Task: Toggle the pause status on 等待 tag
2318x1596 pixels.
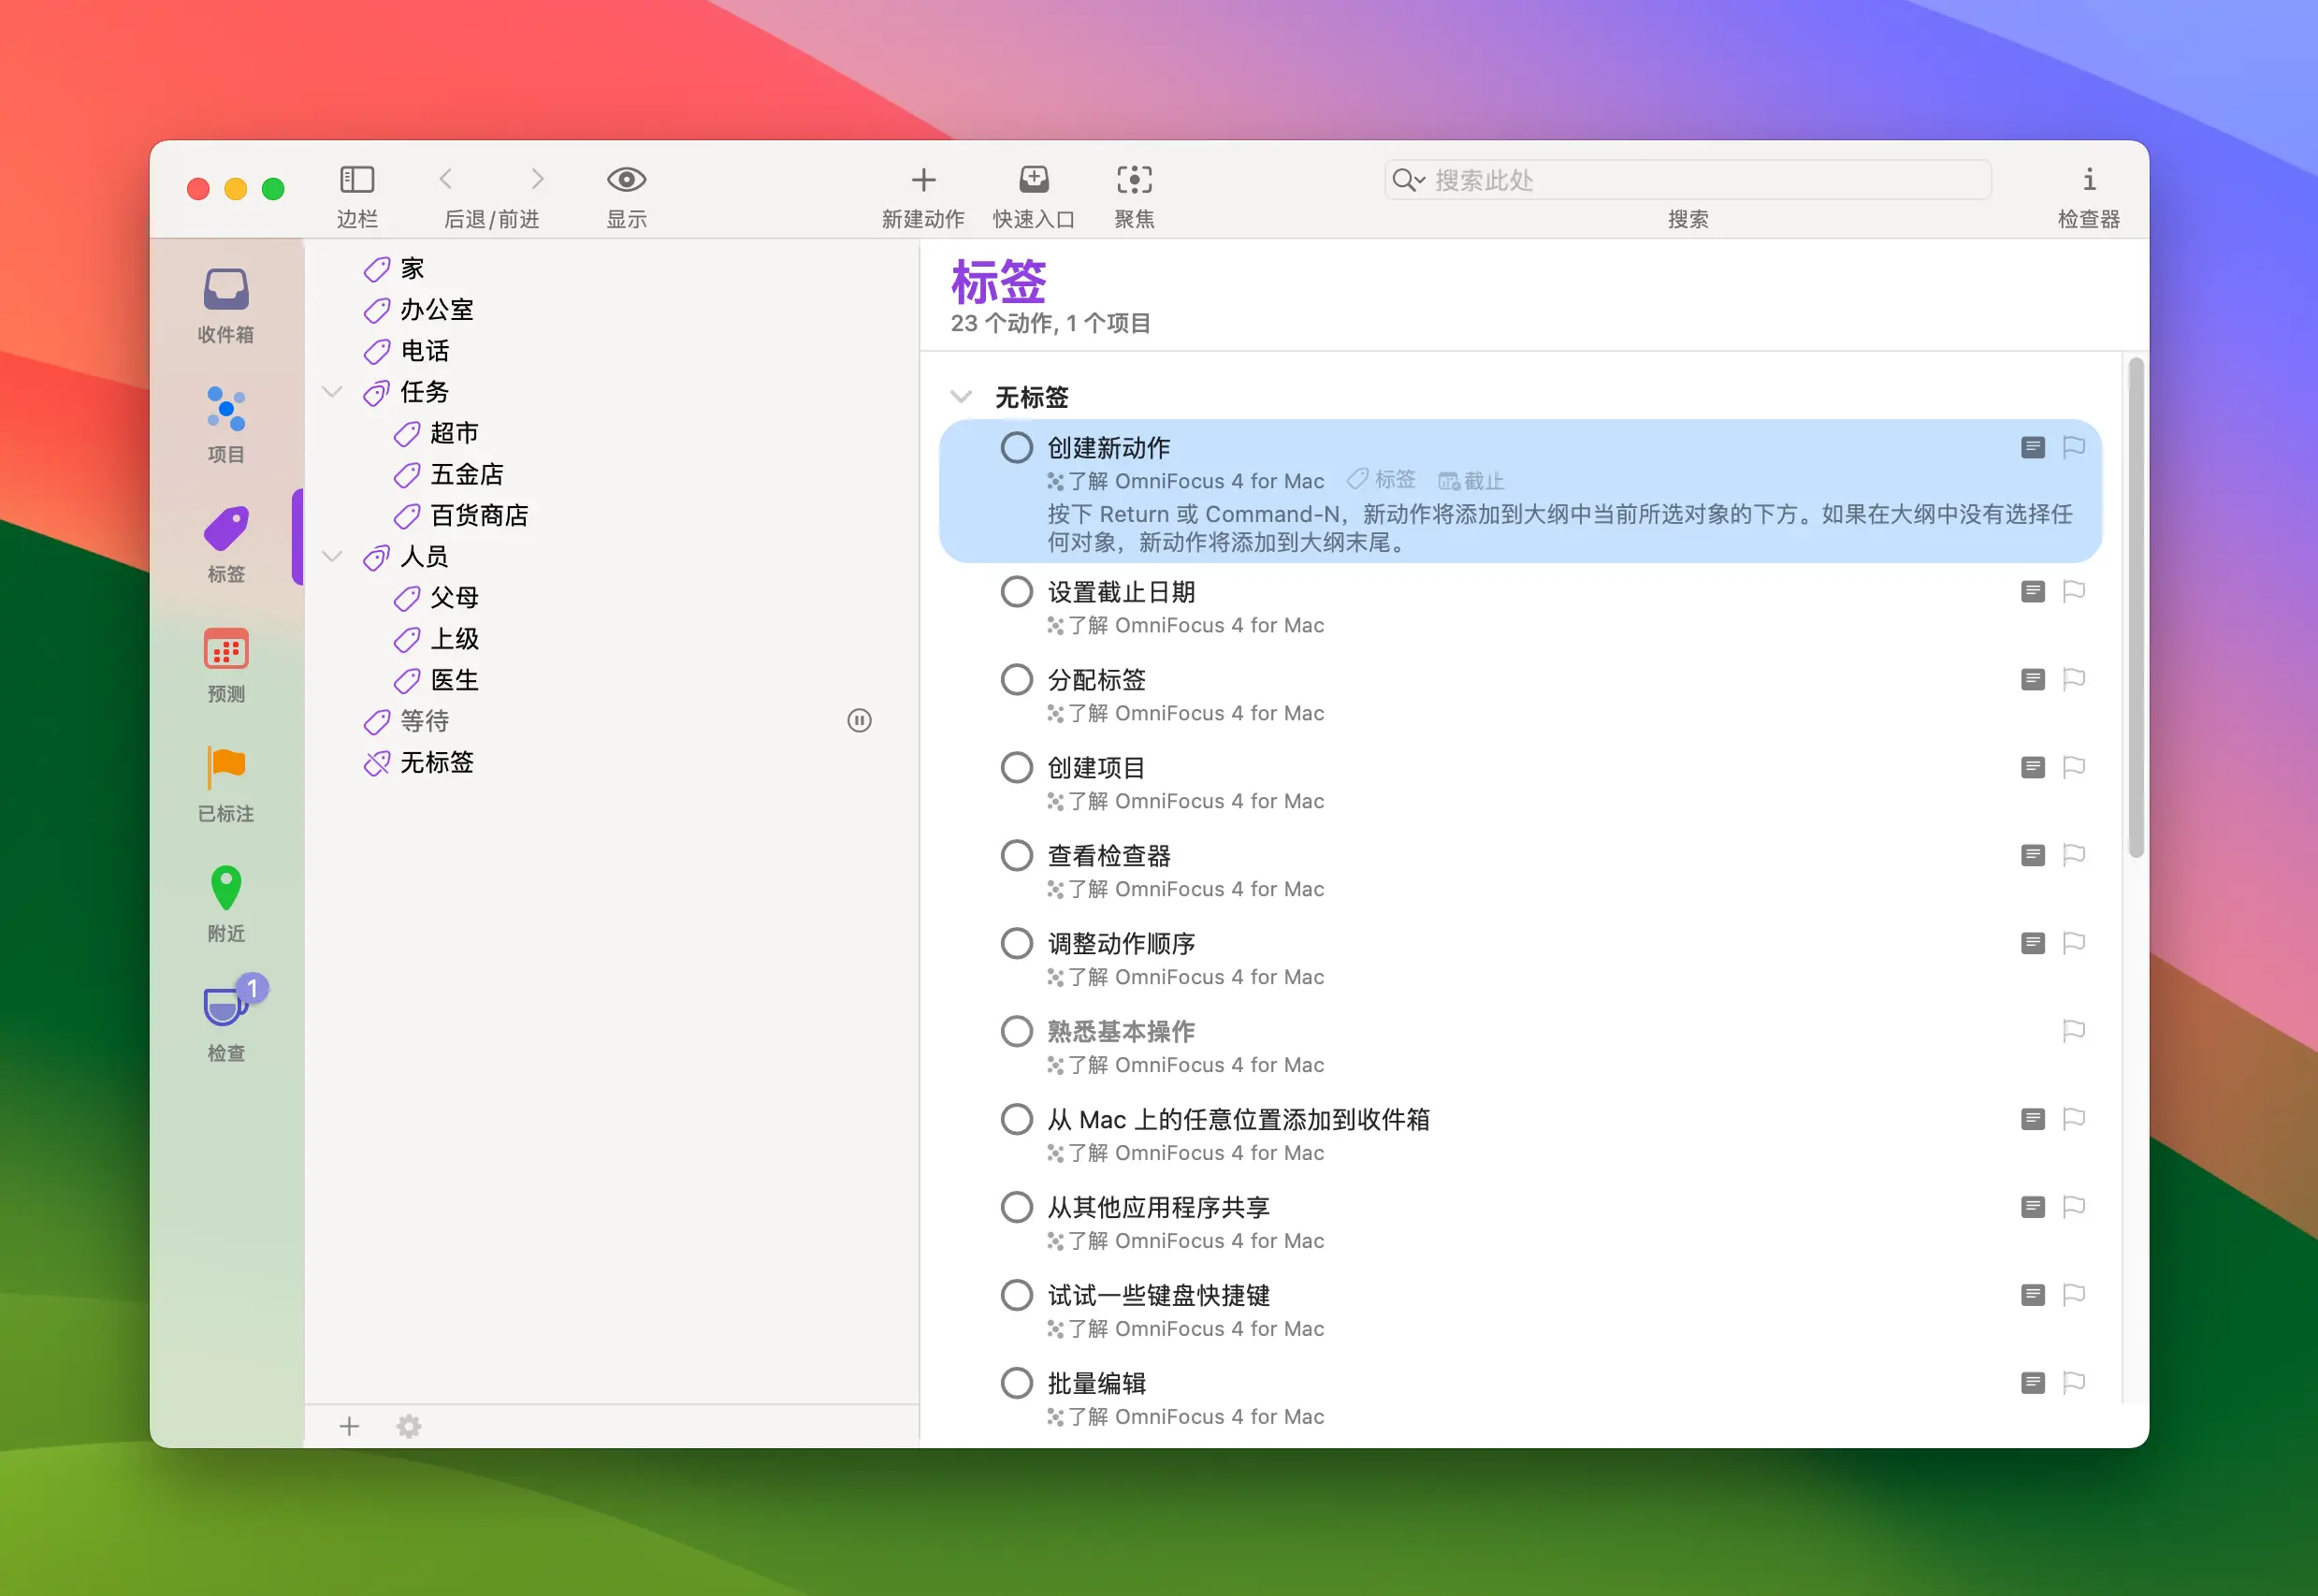Action: coord(858,721)
